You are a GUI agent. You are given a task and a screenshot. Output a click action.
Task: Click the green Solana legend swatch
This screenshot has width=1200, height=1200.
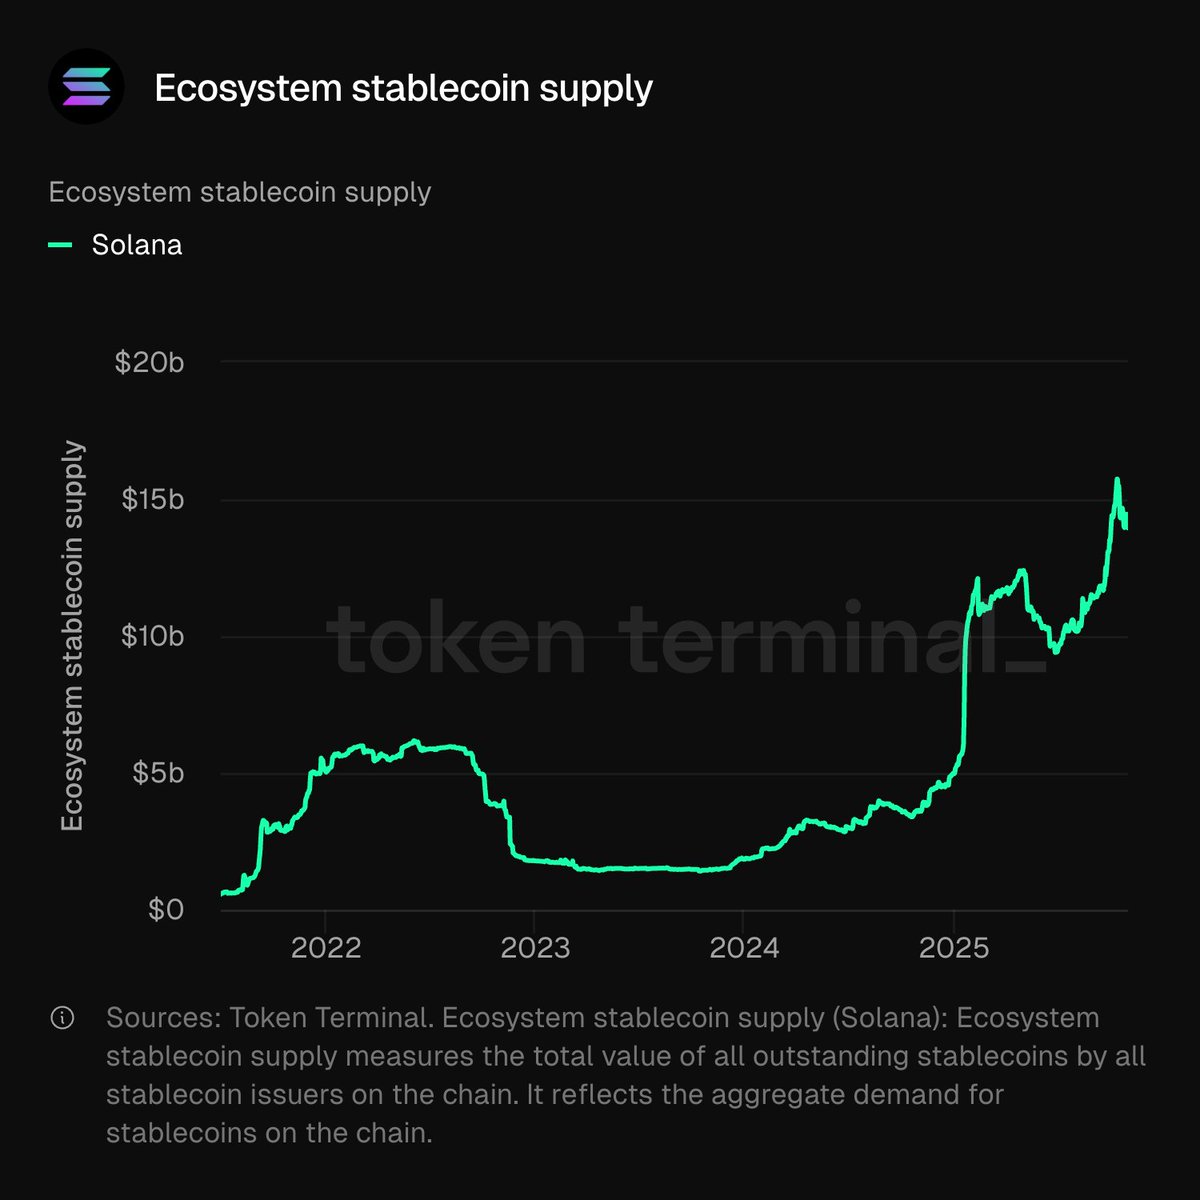[61, 245]
